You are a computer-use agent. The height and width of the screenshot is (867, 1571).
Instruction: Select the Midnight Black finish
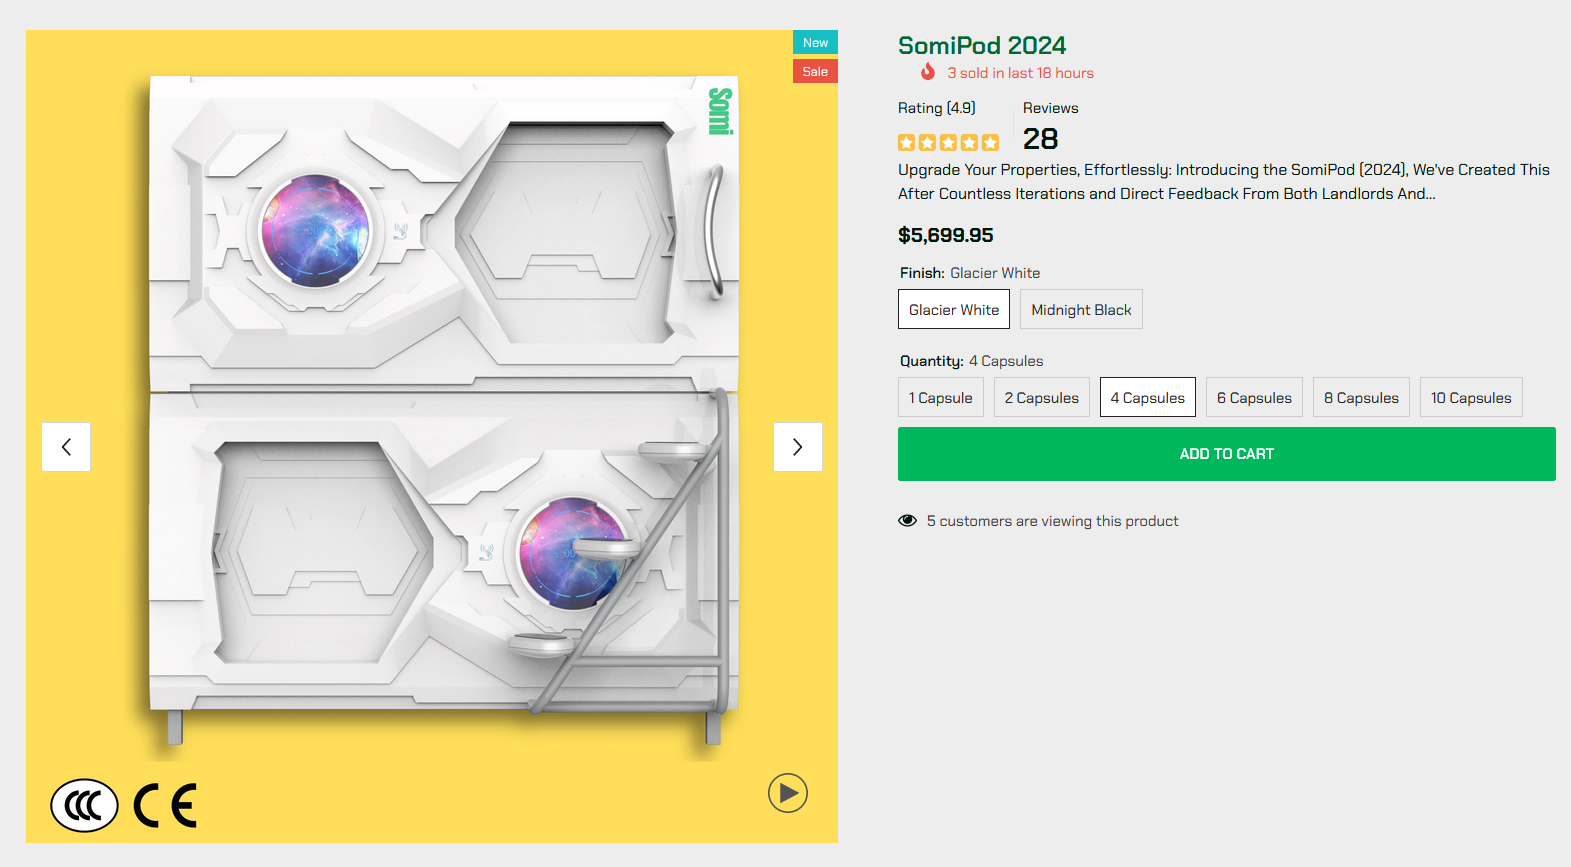click(x=1081, y=309)
